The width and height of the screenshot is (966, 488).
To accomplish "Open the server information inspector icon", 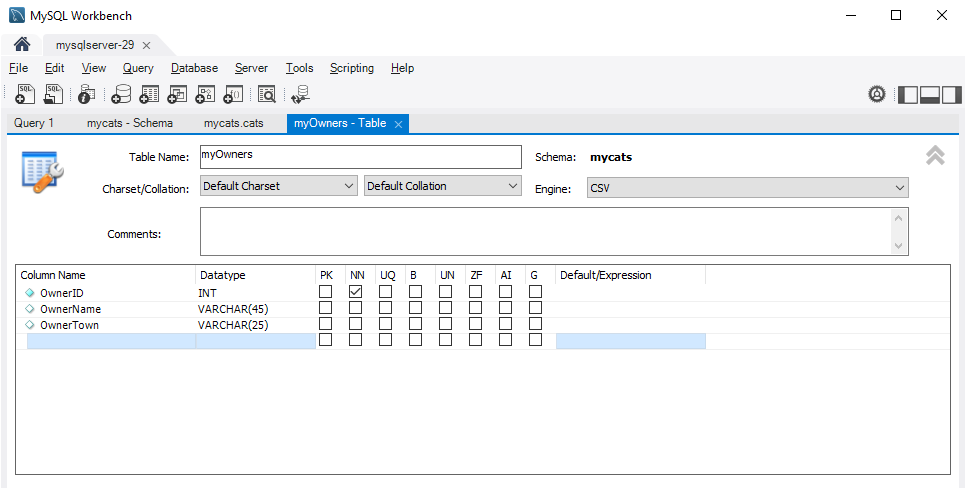I will tap(87, 94).
